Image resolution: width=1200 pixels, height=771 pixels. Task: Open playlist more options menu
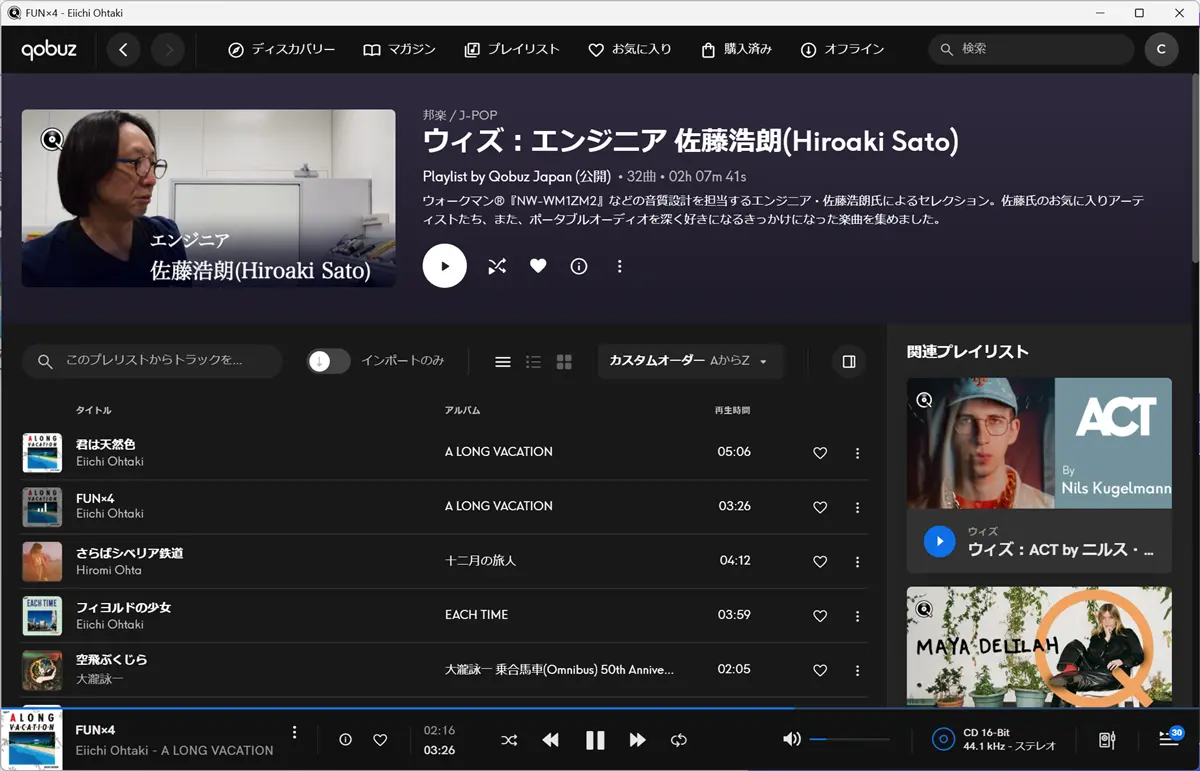[x=619, y=266]
